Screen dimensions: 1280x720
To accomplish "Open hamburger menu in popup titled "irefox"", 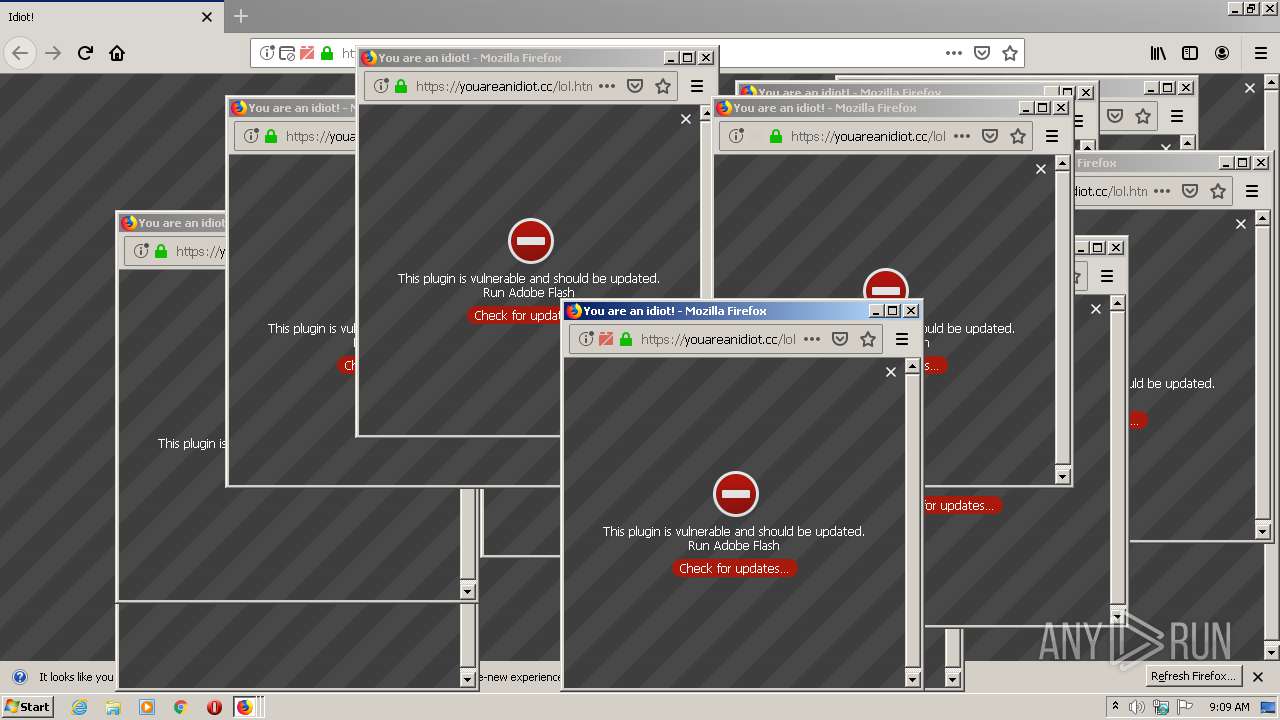I will click(1252, 191).
